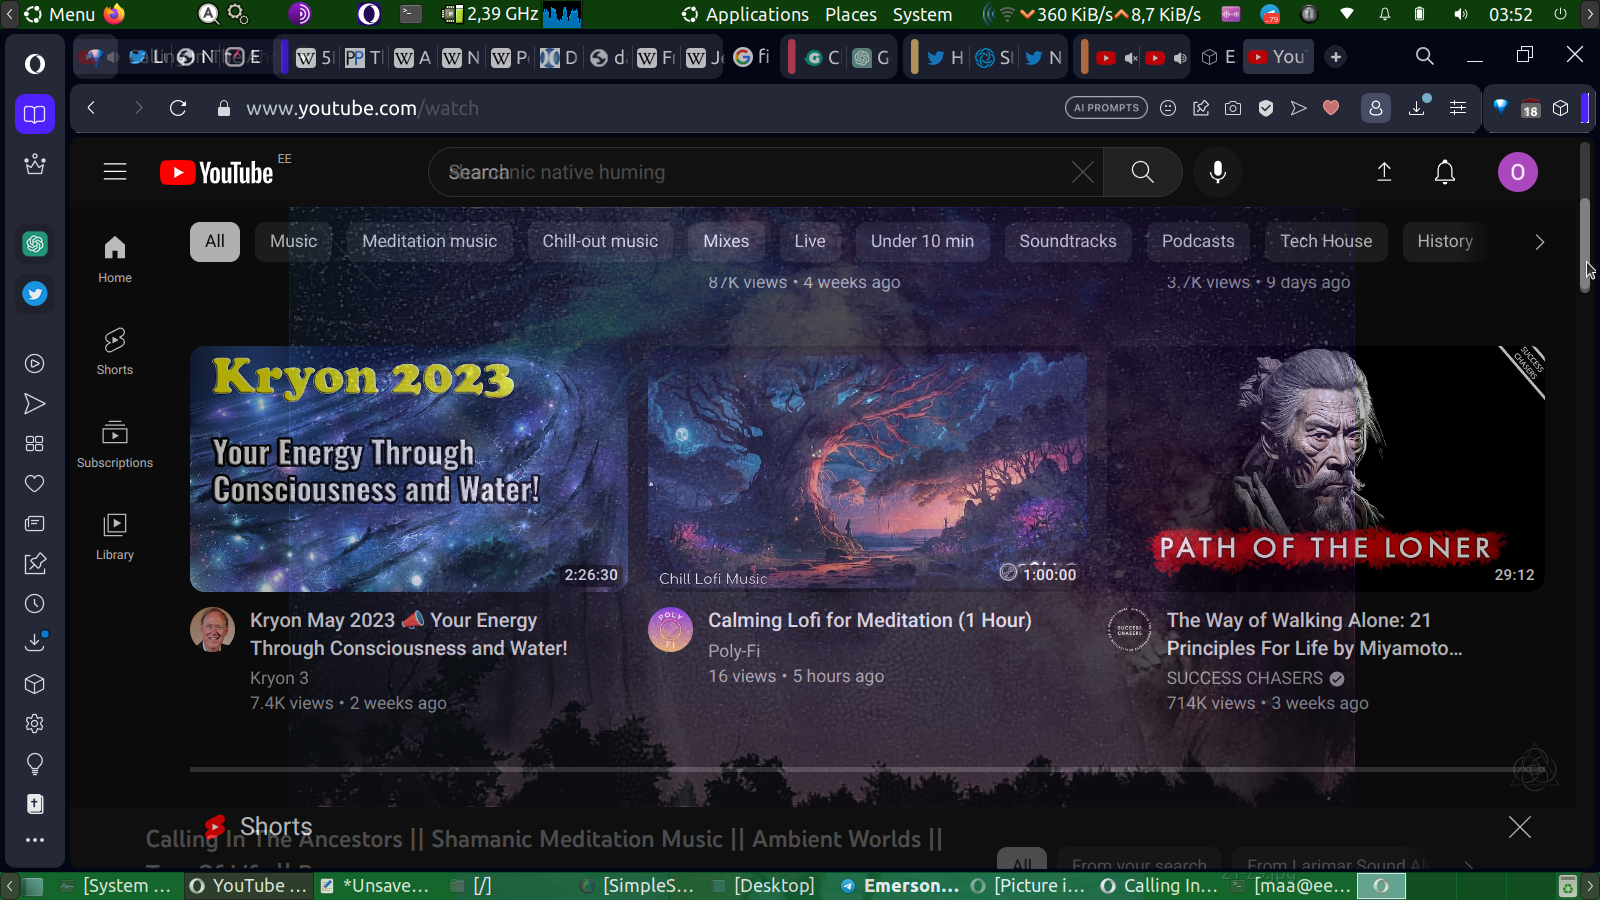Open Opera sidebar Player panel
Screen dimensions: 1600x900
[x=35, y=364]
